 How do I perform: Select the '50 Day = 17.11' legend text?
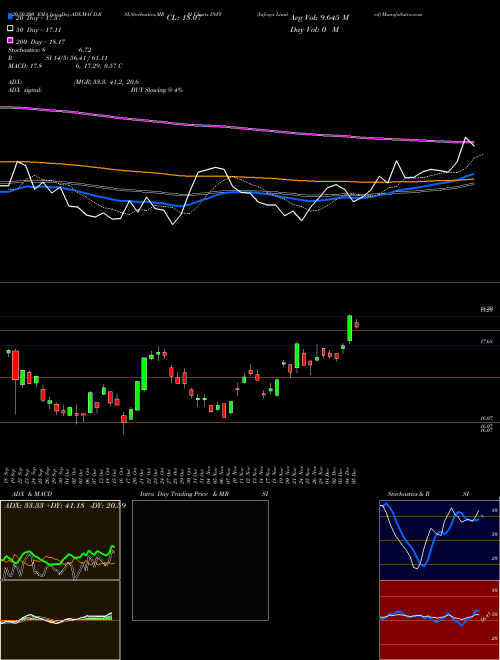[x=39, y=30]
